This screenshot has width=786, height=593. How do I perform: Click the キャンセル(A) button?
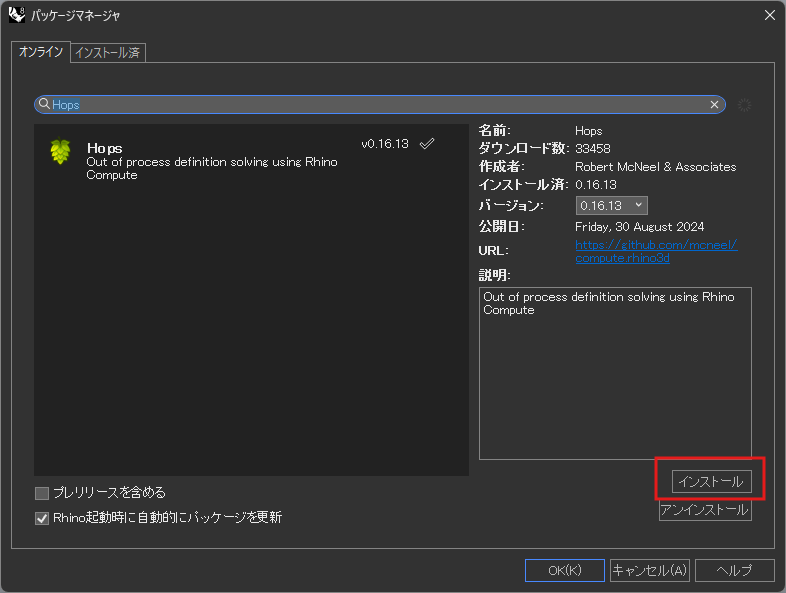pos(649,570)
